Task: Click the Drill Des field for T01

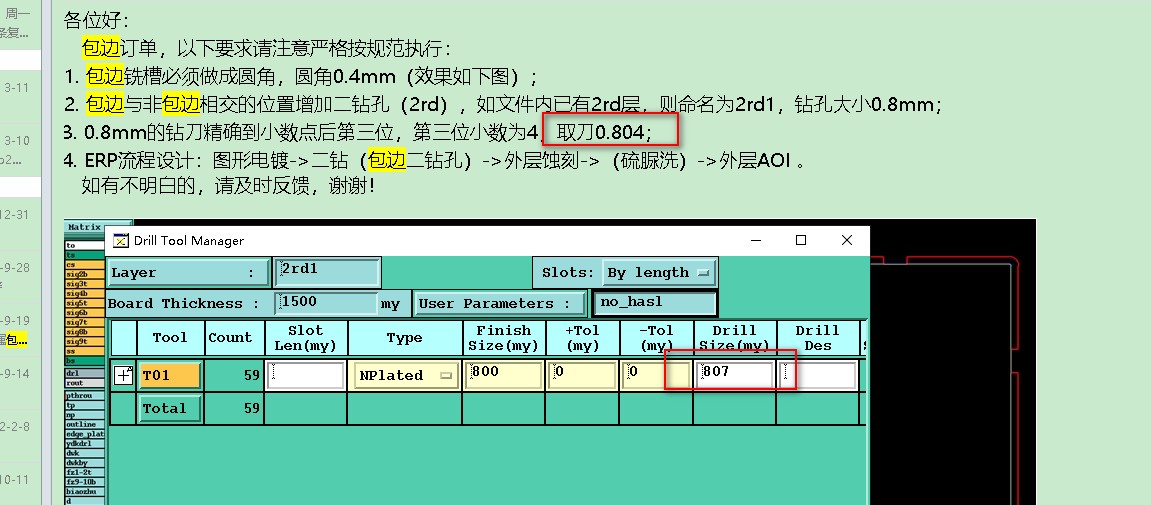Action: click(x=817, y=375)
